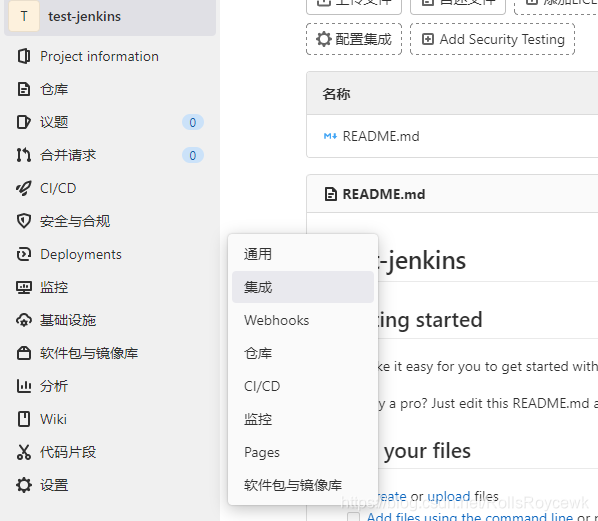
Task: Click the 配置集成 button
Action: coord(354,39)
